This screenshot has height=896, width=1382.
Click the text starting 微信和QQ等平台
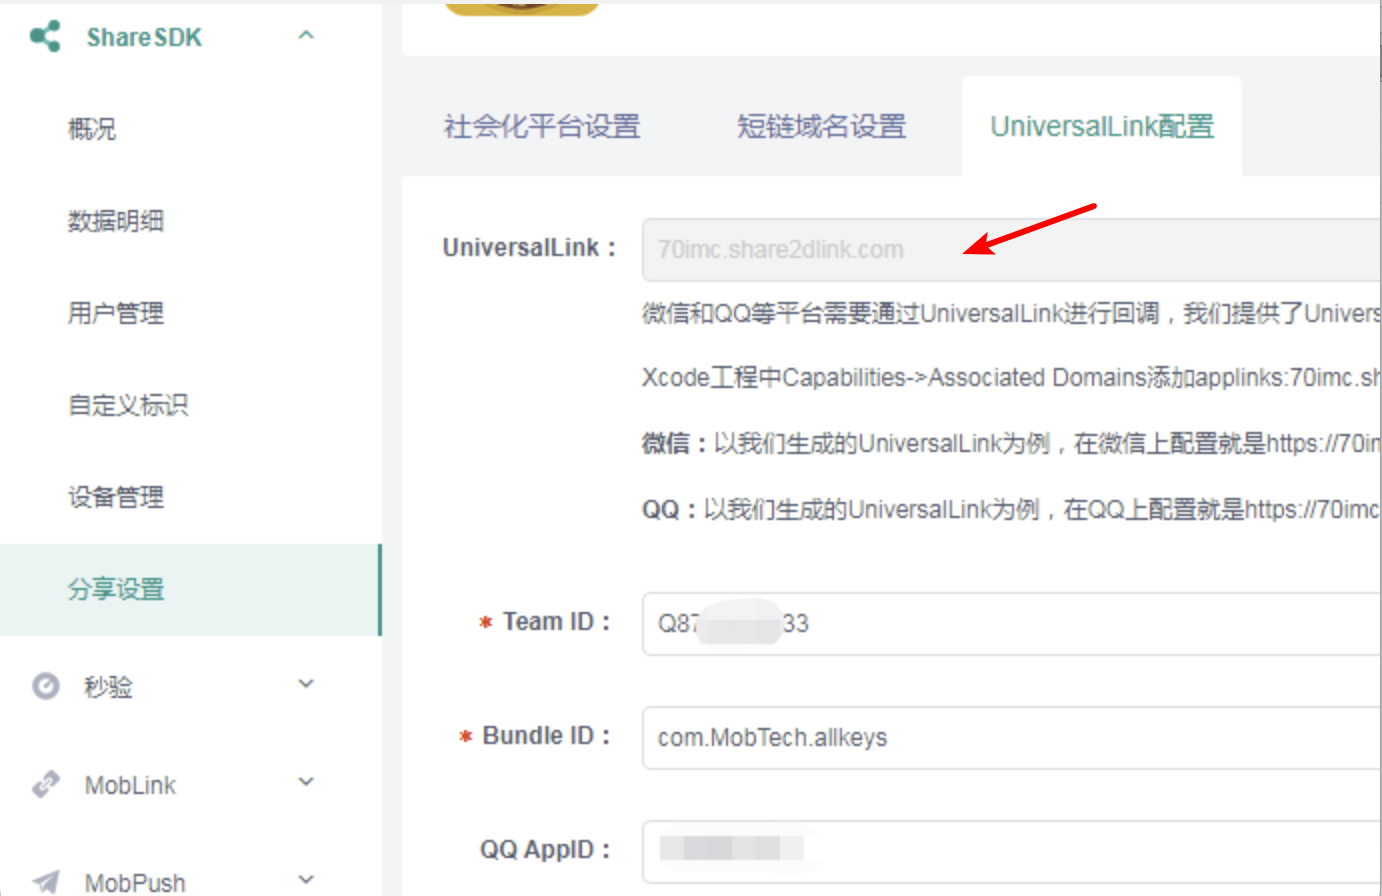tap(1011, 314)
